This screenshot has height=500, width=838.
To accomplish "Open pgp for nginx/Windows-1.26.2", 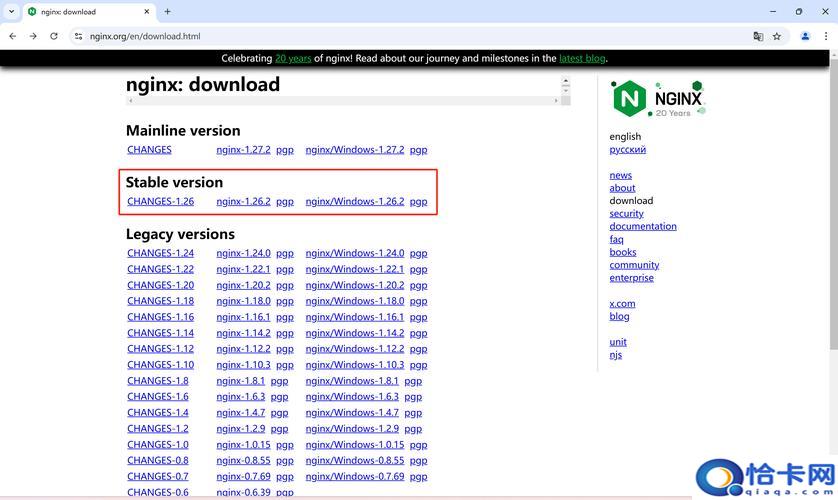I will [x=418, y=202].
